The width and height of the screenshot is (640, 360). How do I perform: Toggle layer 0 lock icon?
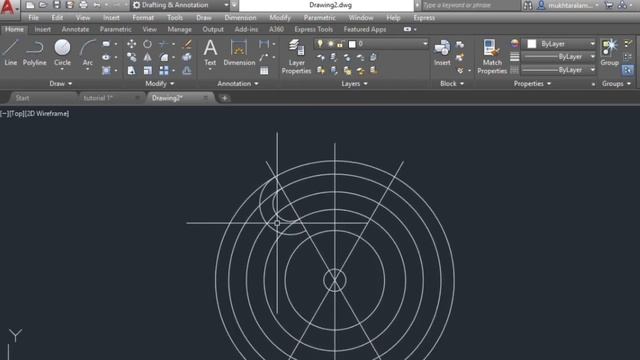coord(340,44)
